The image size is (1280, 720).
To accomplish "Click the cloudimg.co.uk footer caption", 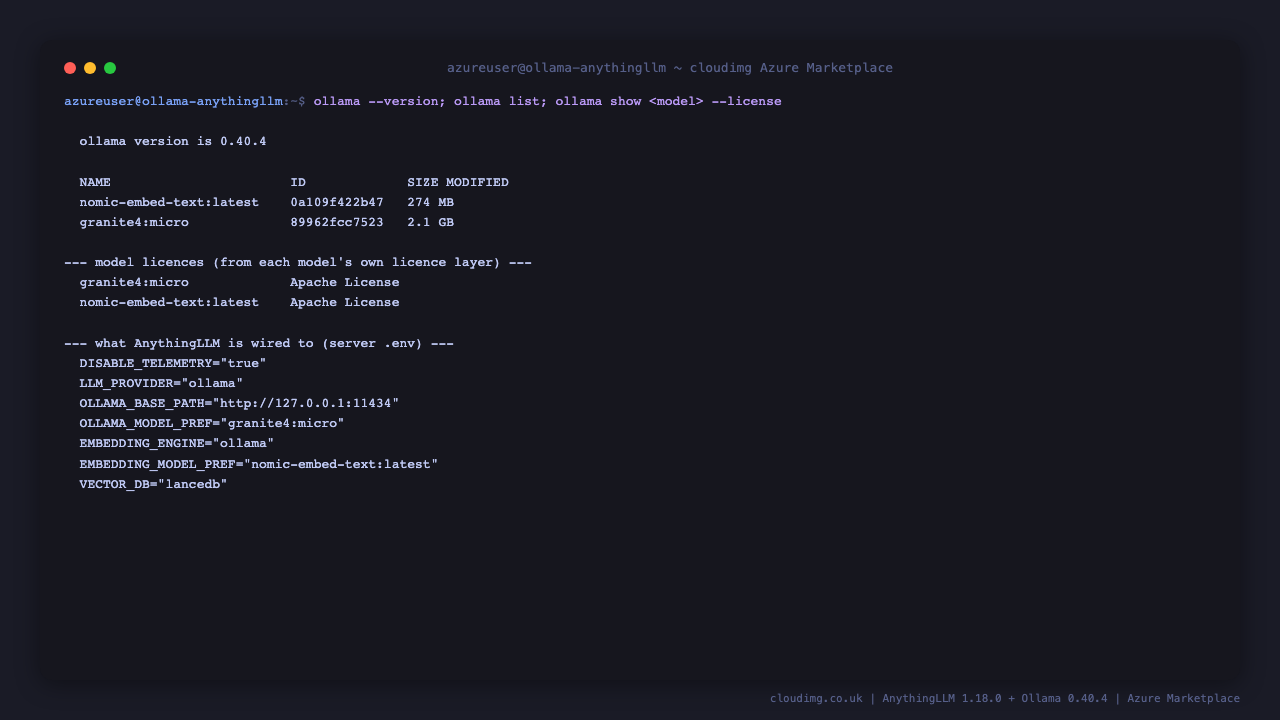I will (1005, 698).
